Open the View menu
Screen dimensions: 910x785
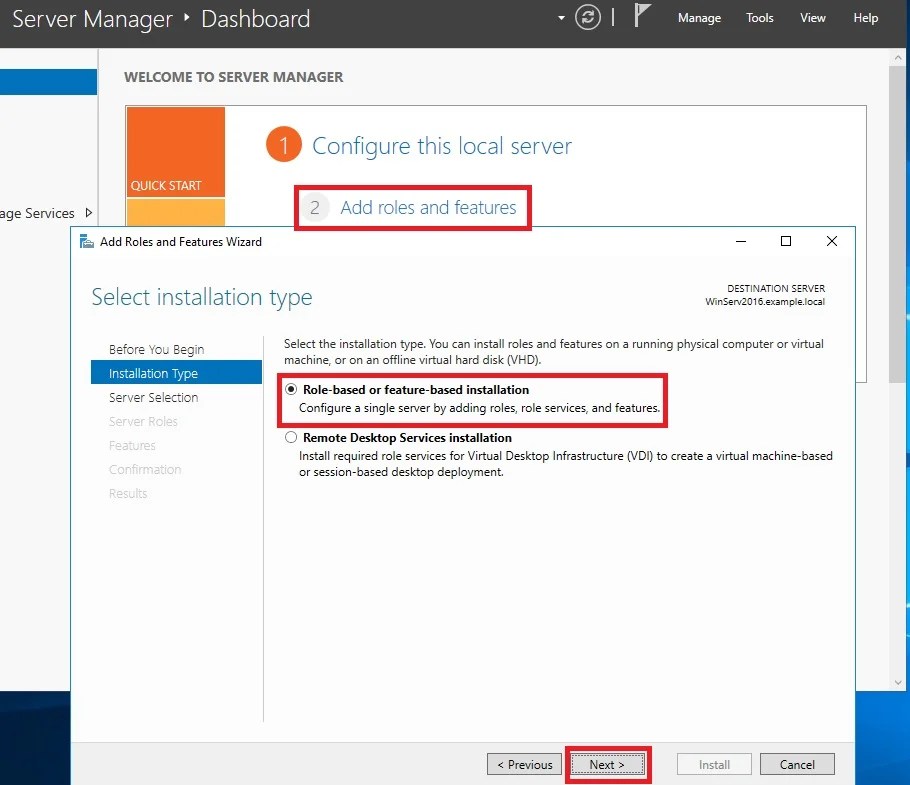click(x=812, y=17)
